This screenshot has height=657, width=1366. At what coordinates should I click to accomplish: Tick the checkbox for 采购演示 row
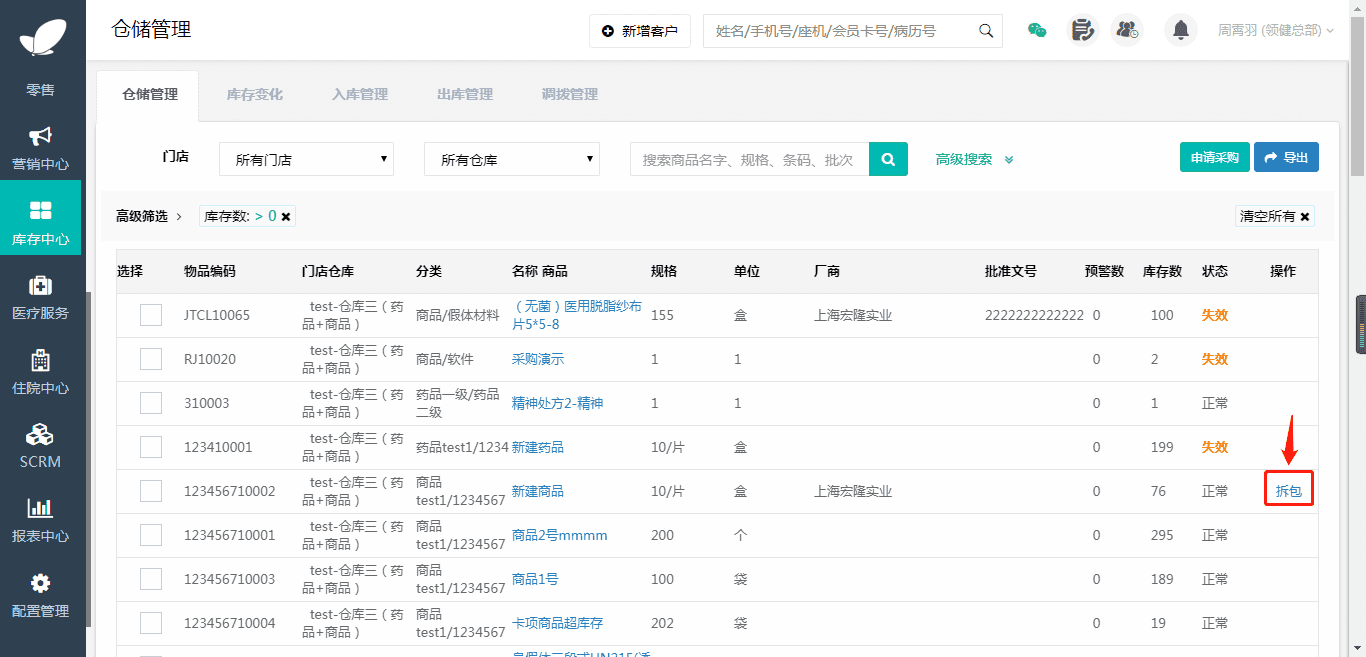[x=151, y=359]
